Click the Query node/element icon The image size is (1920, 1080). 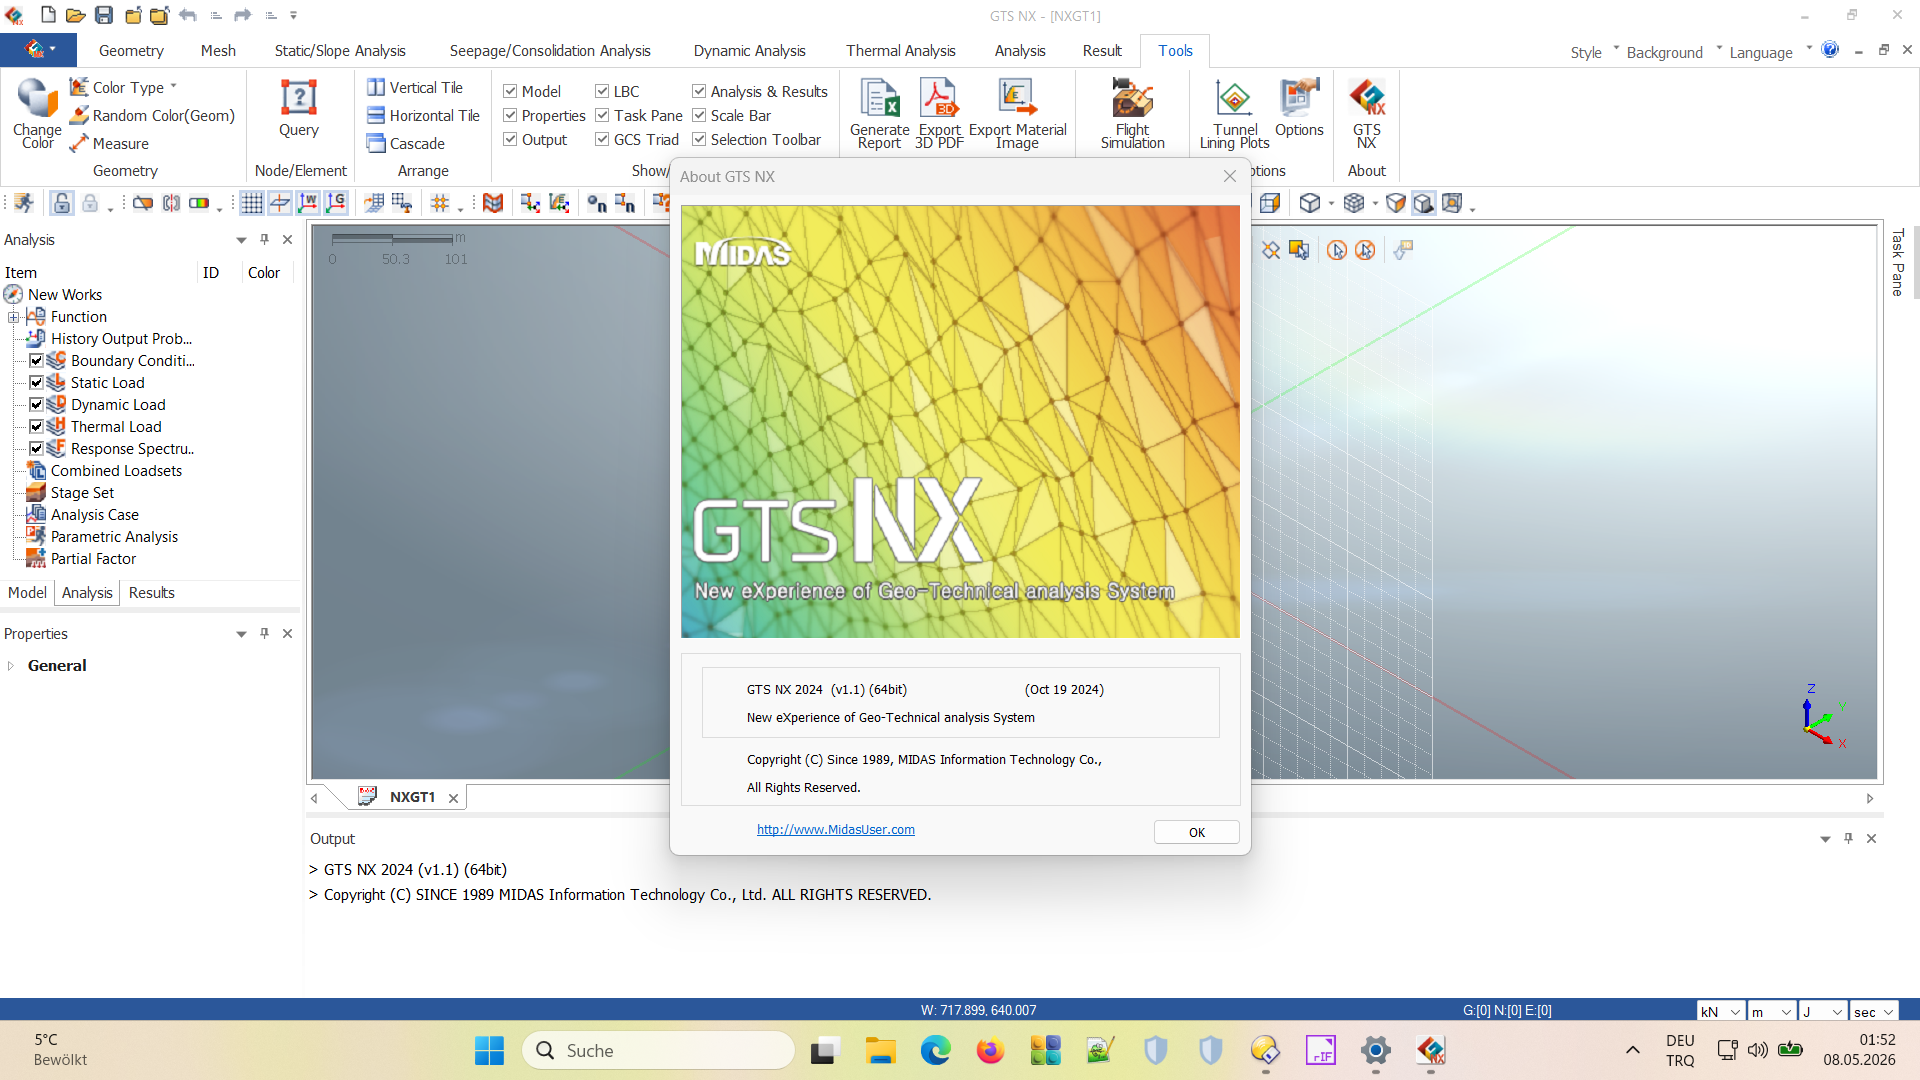[x=298, y=108]
